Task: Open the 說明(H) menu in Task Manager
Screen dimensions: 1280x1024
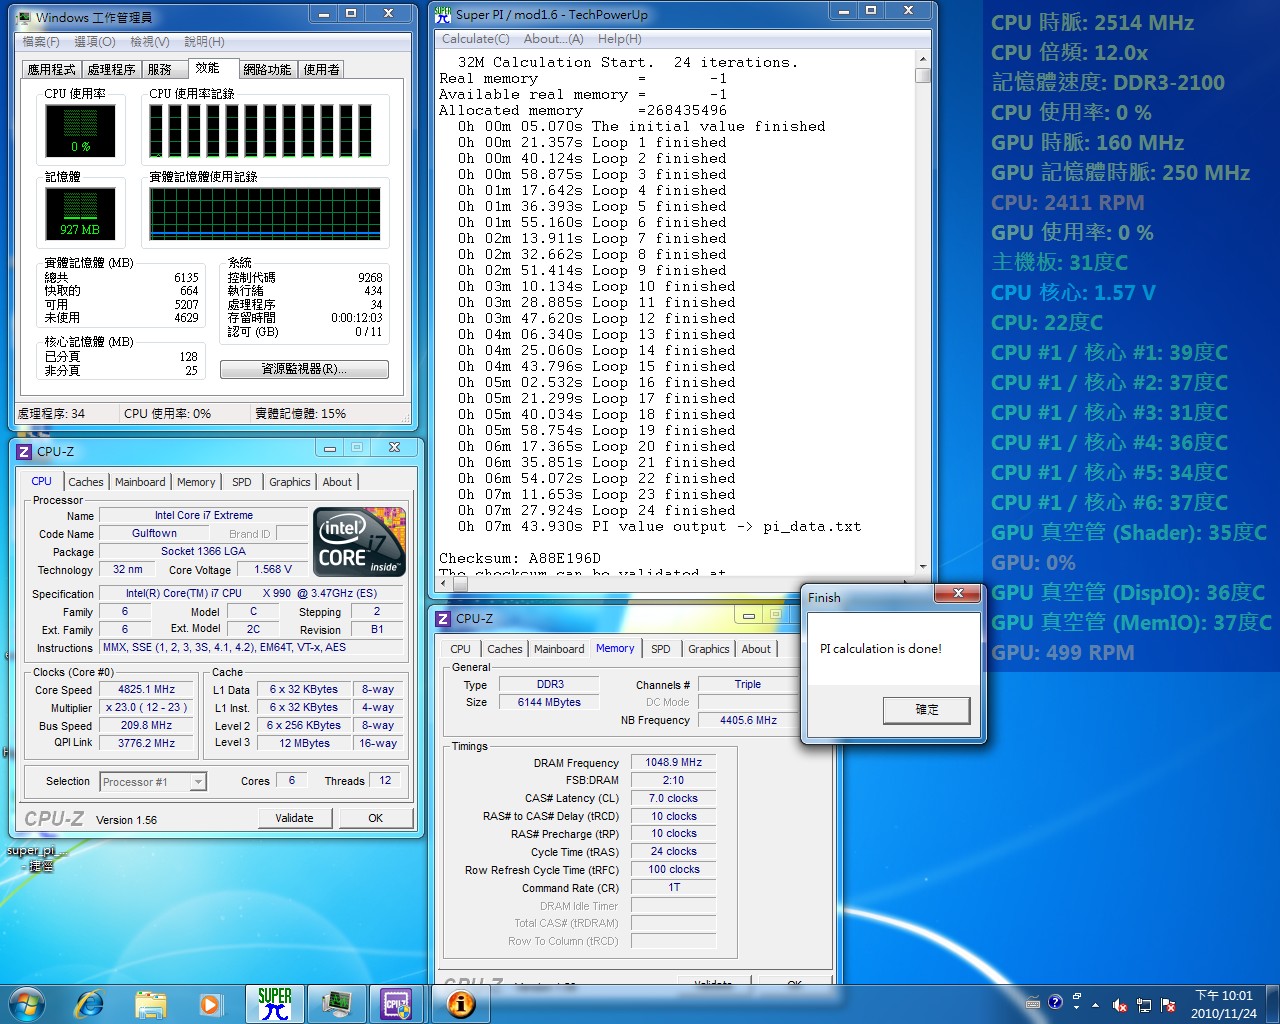Action: coord(204,42)
